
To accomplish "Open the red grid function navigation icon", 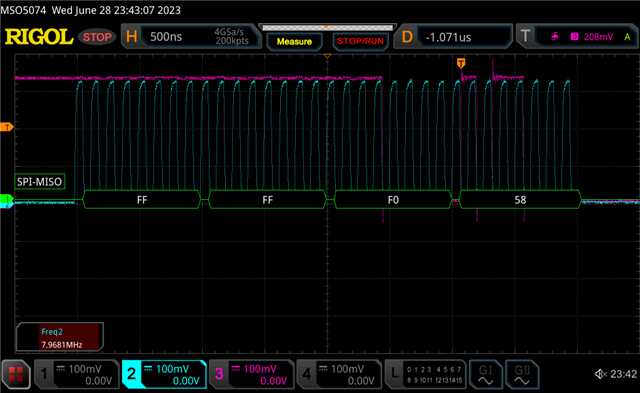I will pos(16,374).
